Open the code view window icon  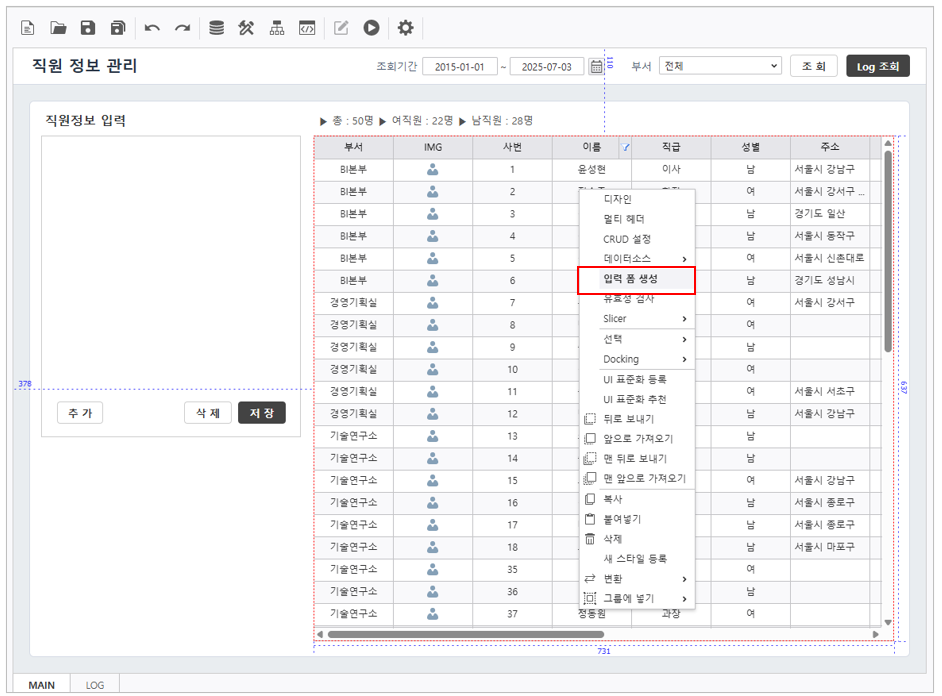[307, 28]
